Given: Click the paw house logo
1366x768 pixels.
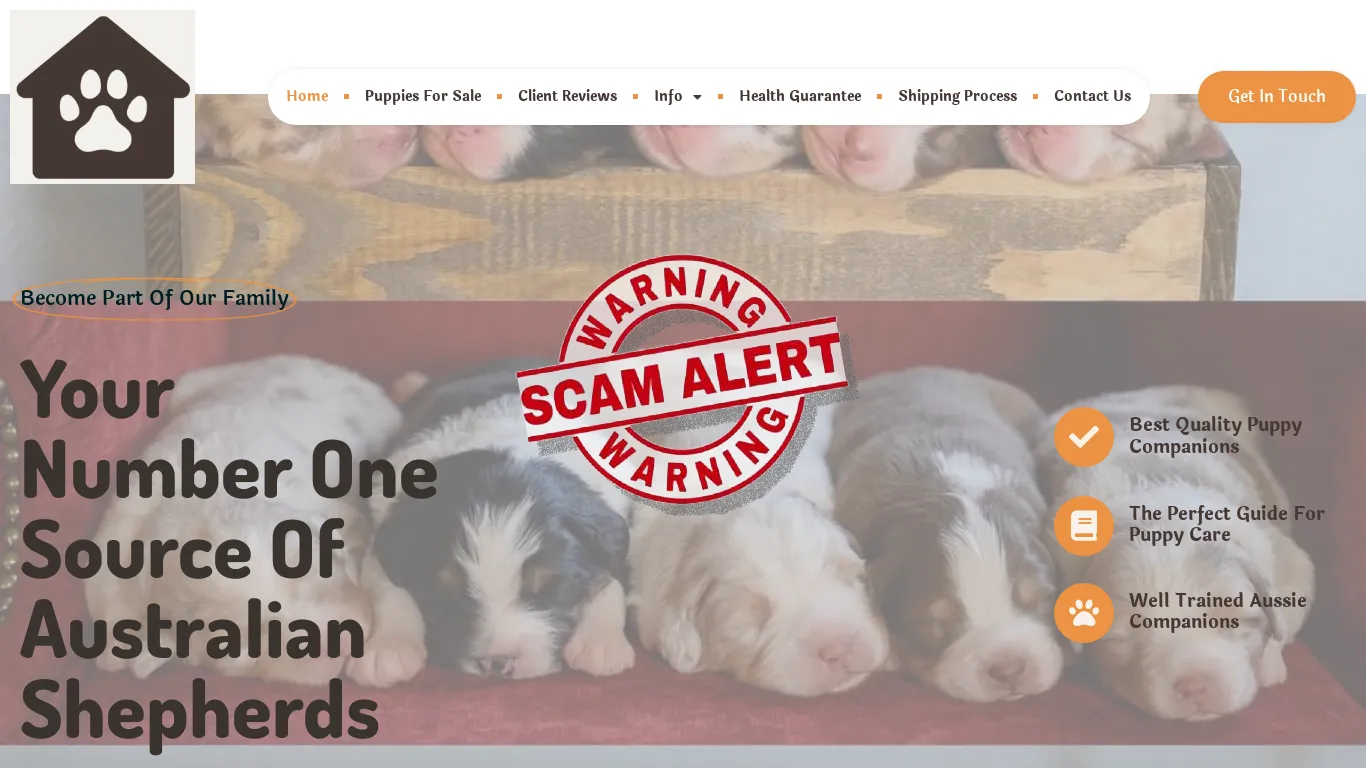Looking at the screenshot, I should click(x=102, y=97).
